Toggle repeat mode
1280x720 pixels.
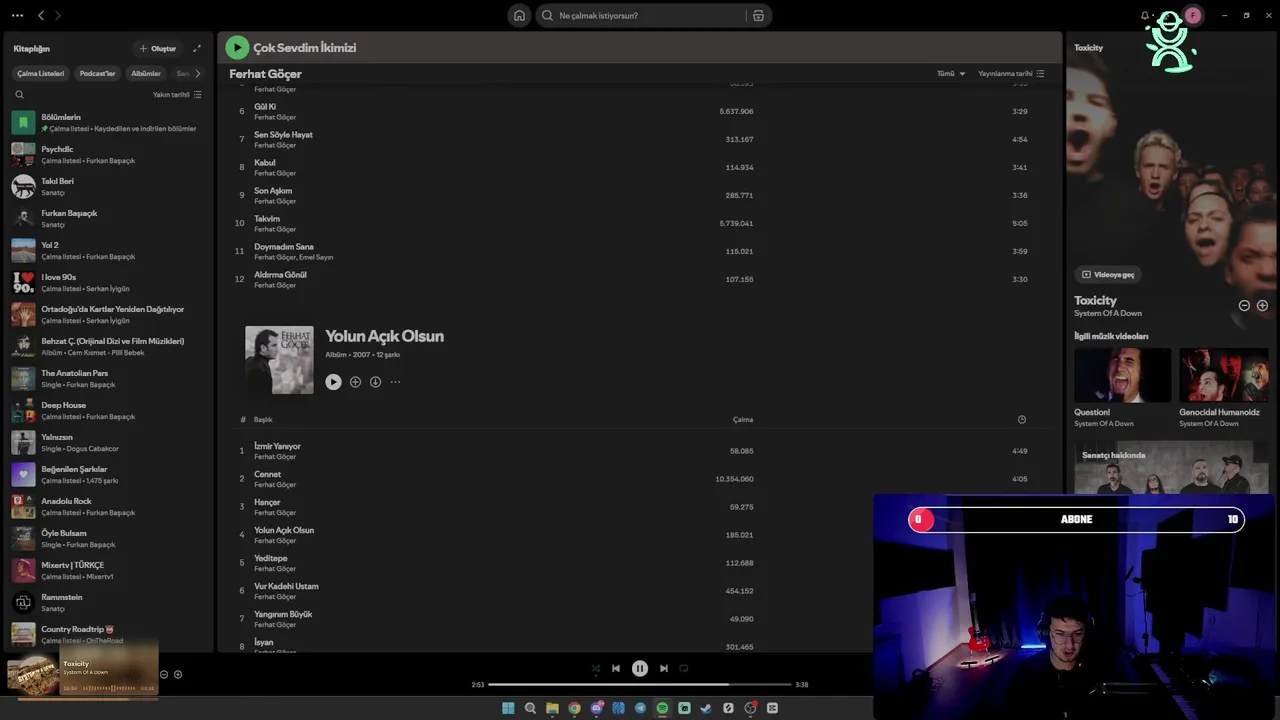point(684,668)
